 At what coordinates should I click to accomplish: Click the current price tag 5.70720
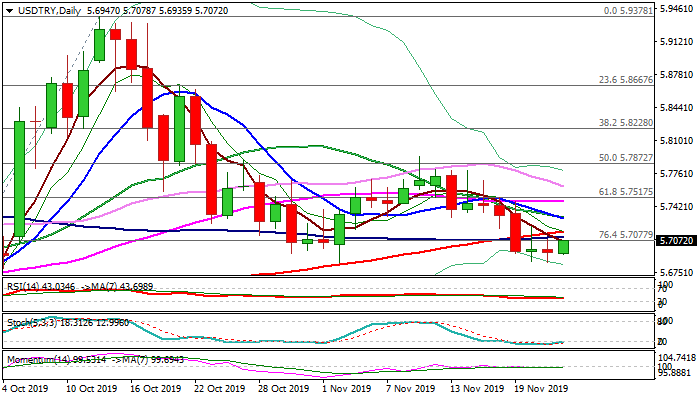667,241
